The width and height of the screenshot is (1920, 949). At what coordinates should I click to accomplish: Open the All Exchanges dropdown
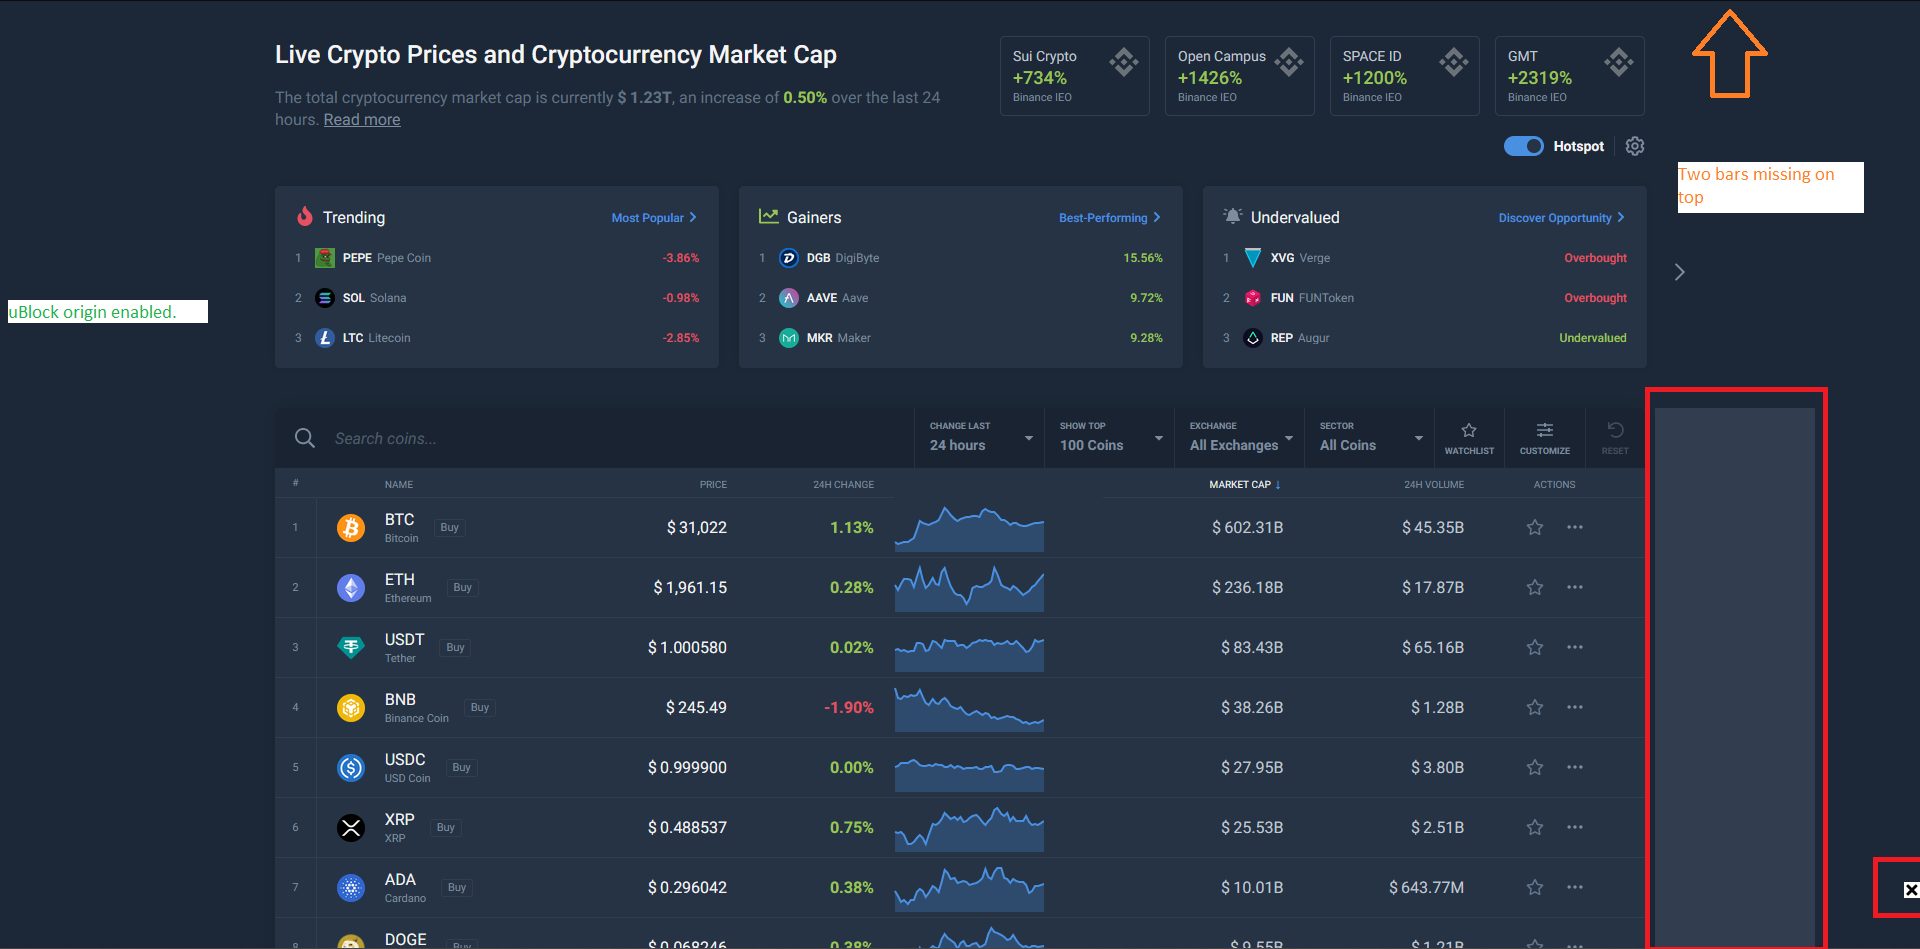[x=1239, y=438]
